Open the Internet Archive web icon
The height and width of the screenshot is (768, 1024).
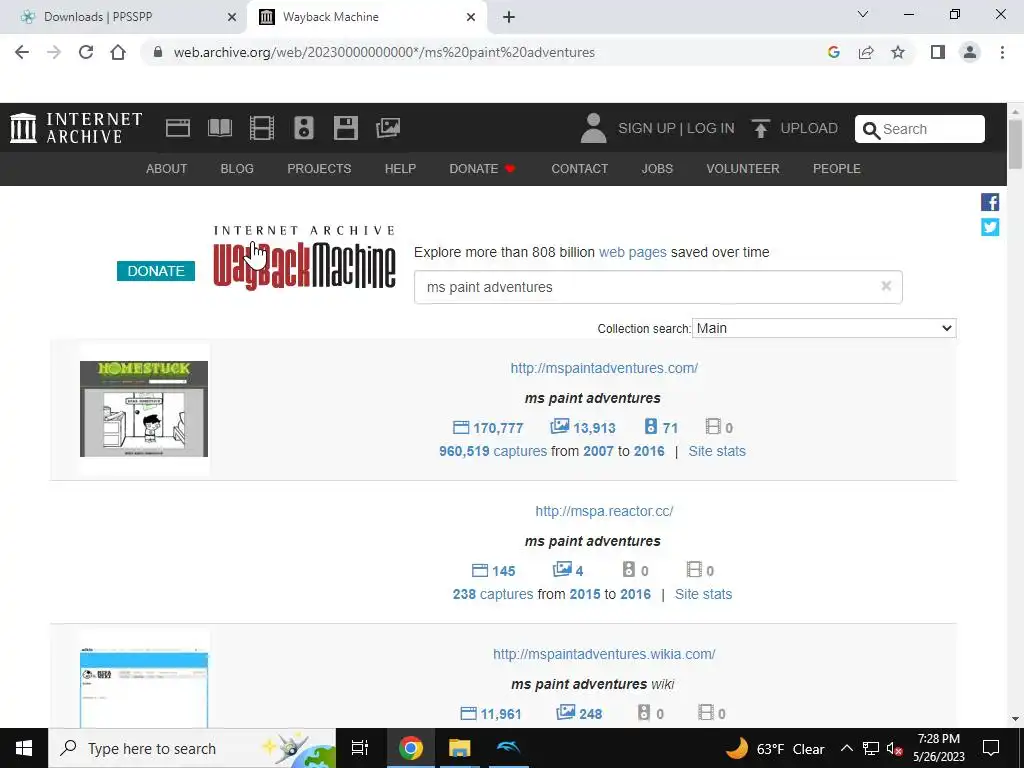178,128
